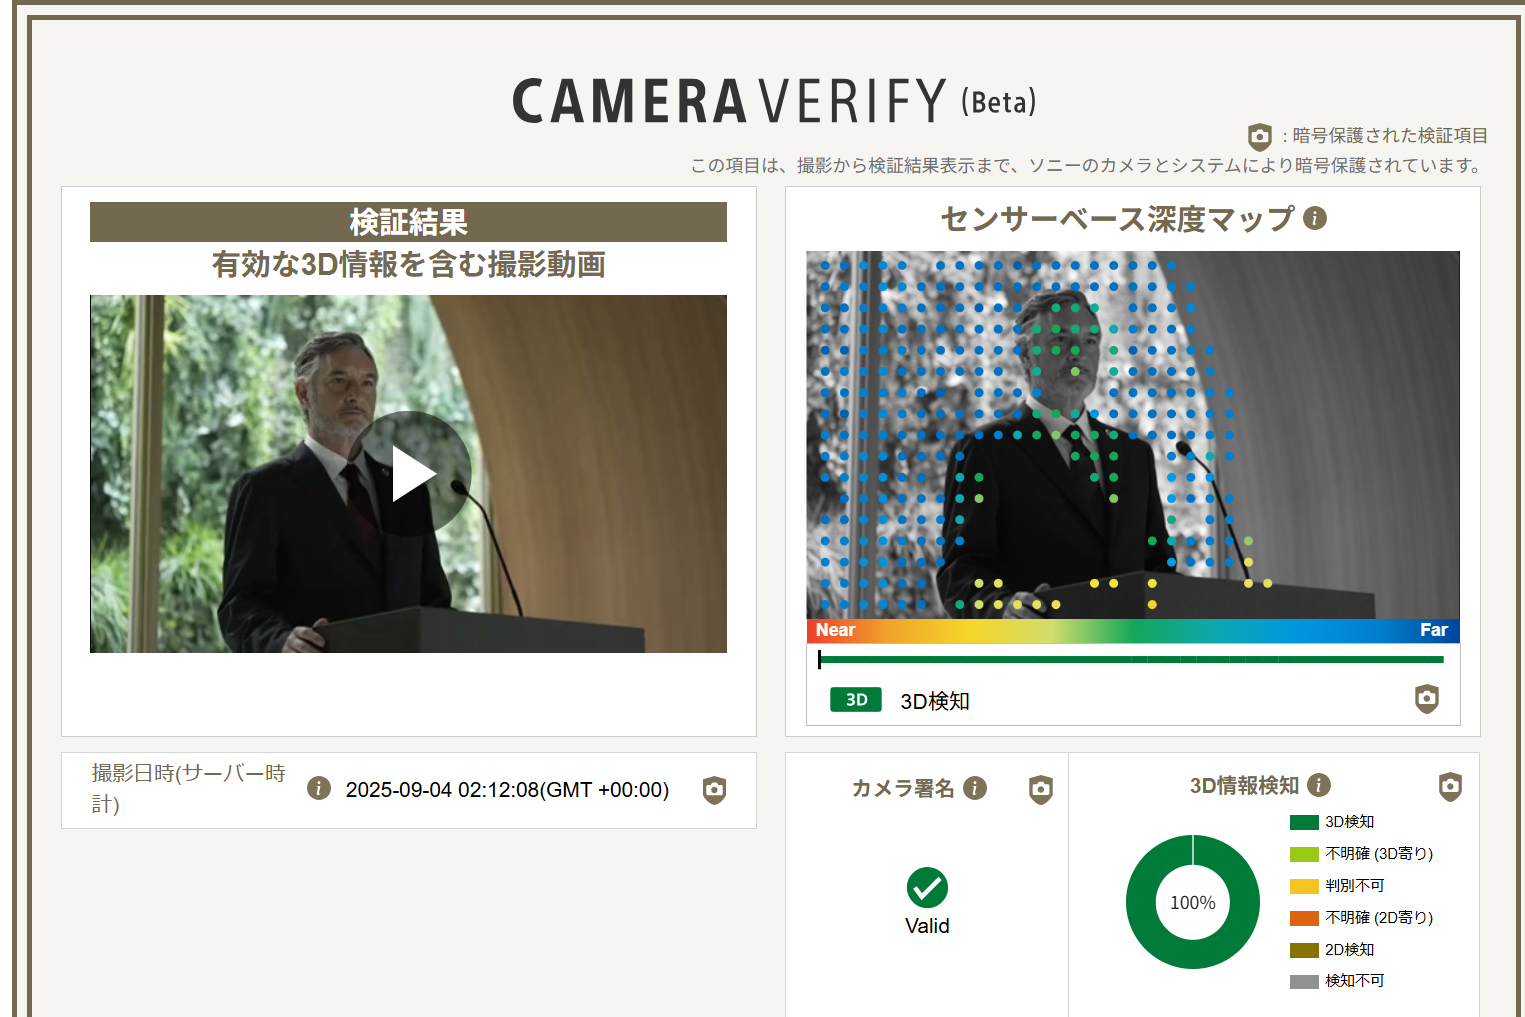Open the センサーベース深度マップ info tooltip
This screenshot has height=1017, width=1525.
[x=1317, y=218]
